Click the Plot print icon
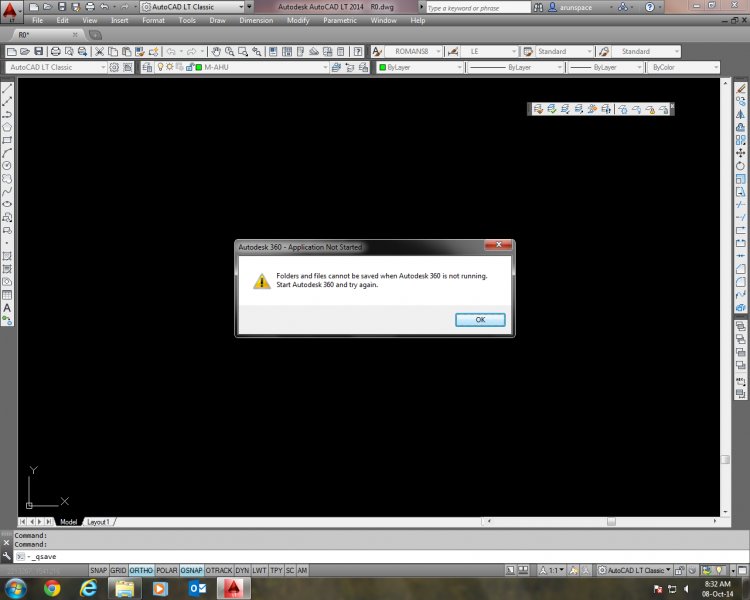Screen dimensions: 750x600 pos(55,51)
